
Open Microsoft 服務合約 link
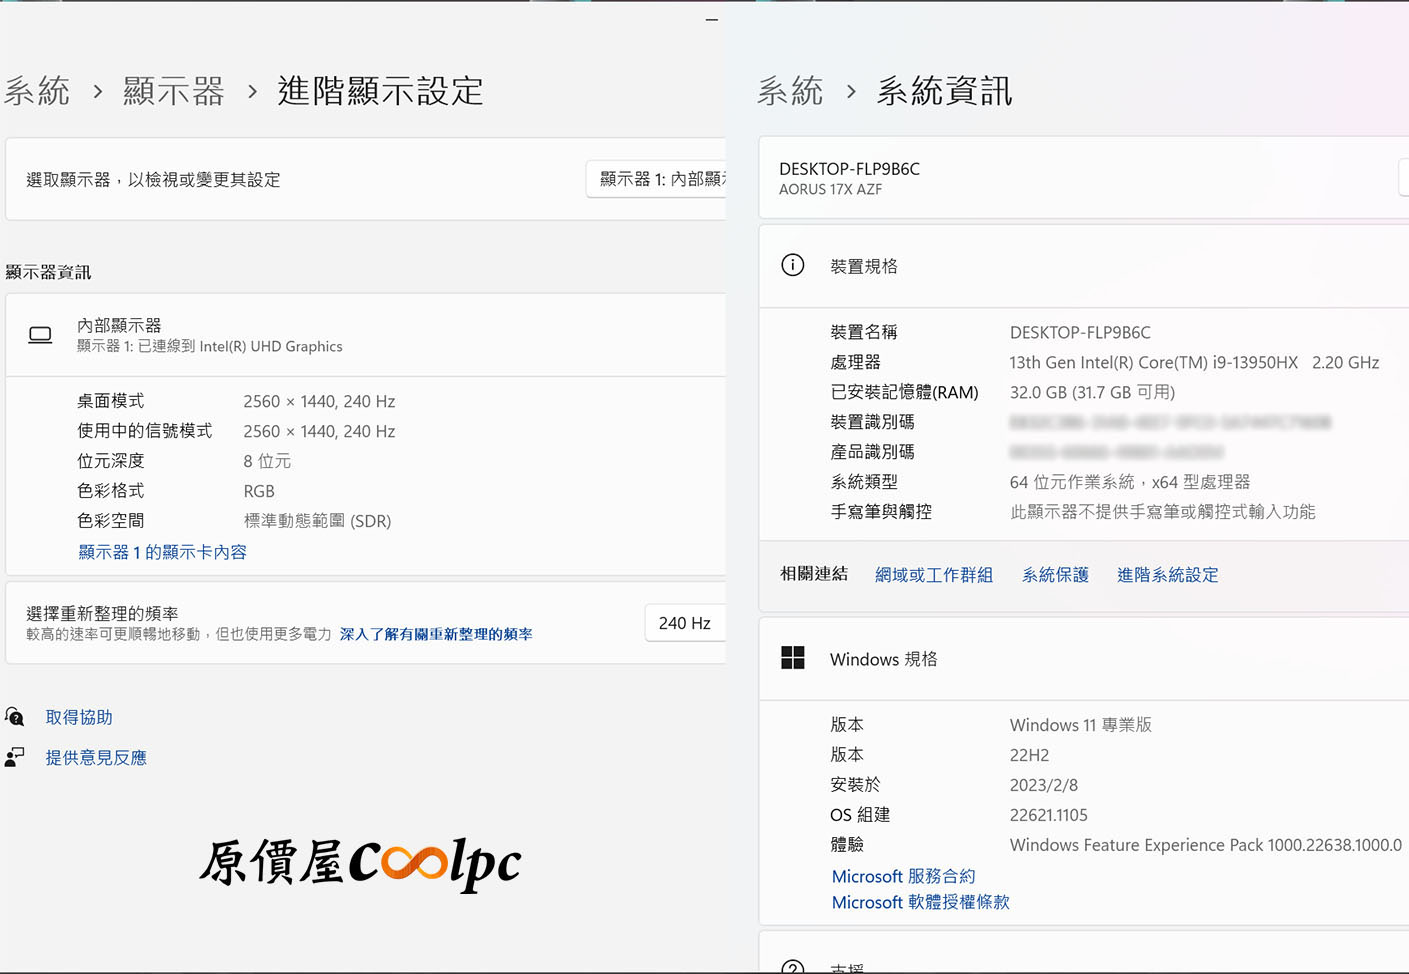(x=903, y=876)
